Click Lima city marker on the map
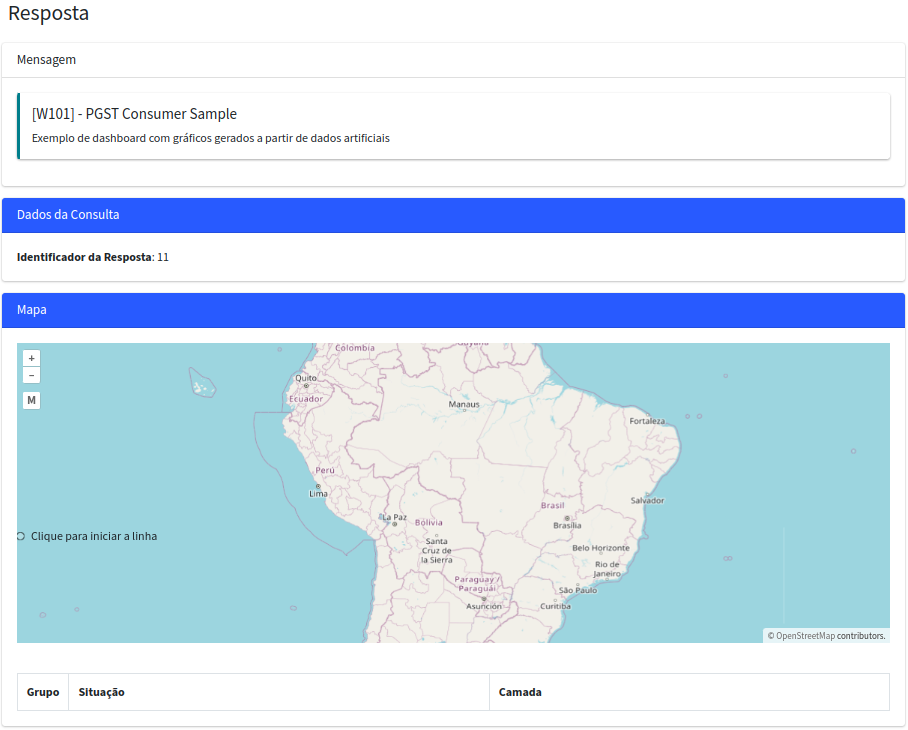Viewport: 908px width, 730px height. pyautogui.click(x=318, y=486)
